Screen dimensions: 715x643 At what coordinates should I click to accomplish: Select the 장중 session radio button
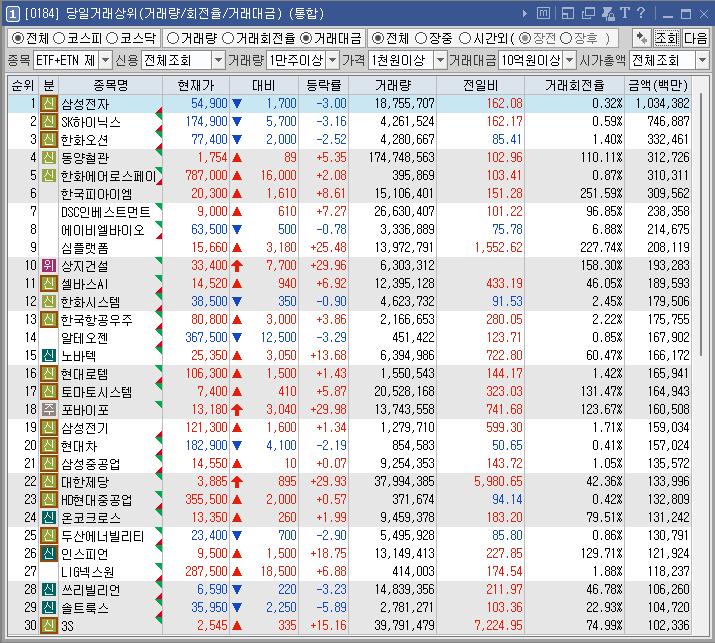[x=421, y=38]
